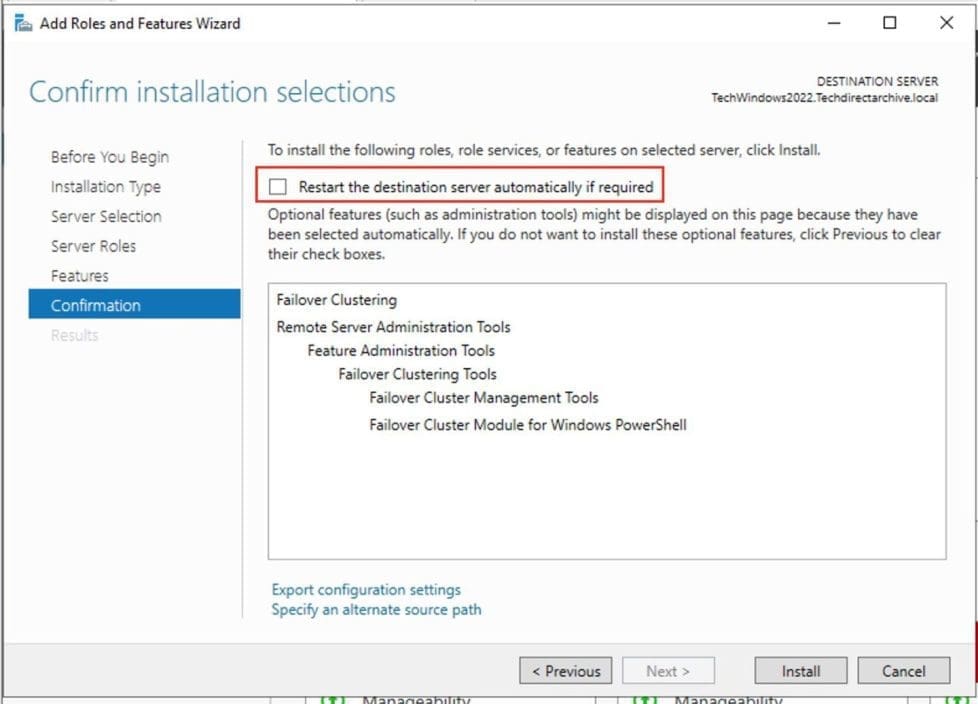Switch to the Server Selection step

pyautogui.click(x=106, y=216)
